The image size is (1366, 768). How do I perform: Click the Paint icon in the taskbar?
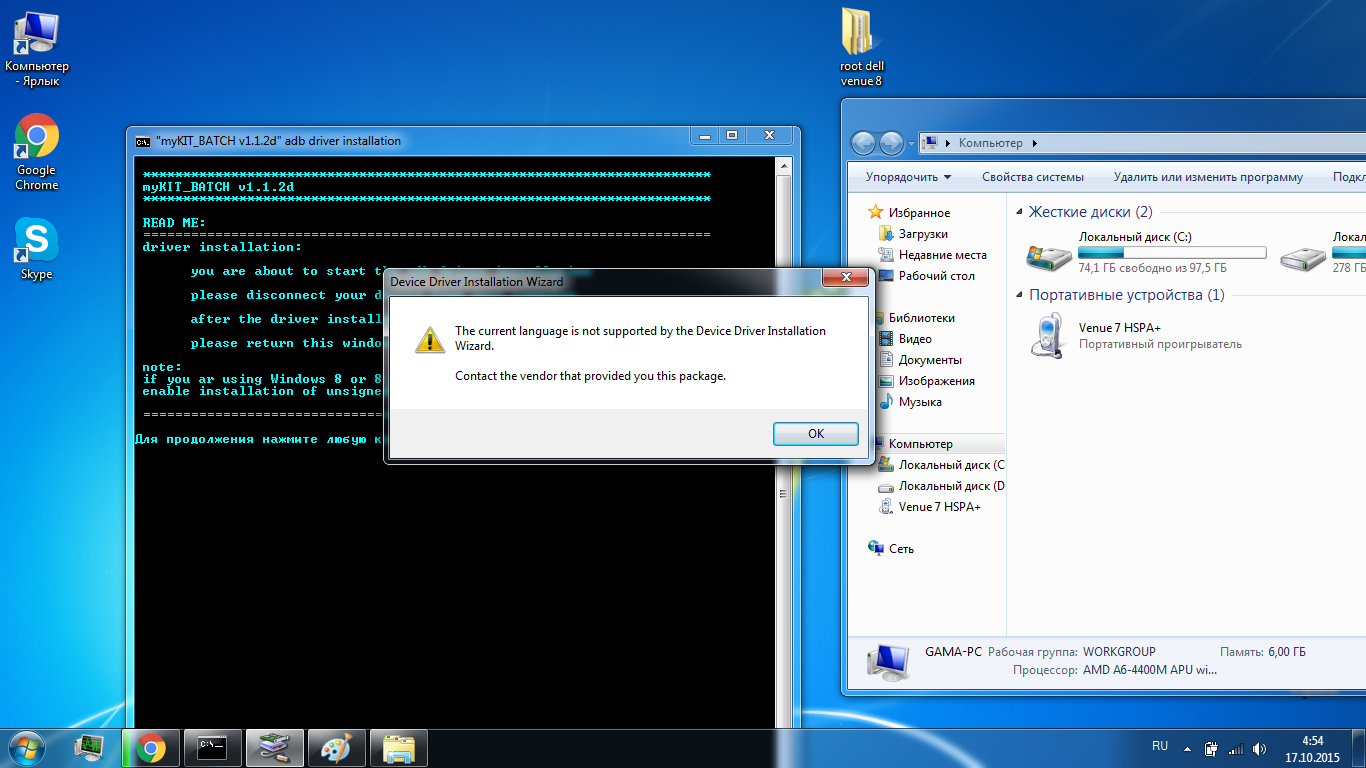click(337, 747)
